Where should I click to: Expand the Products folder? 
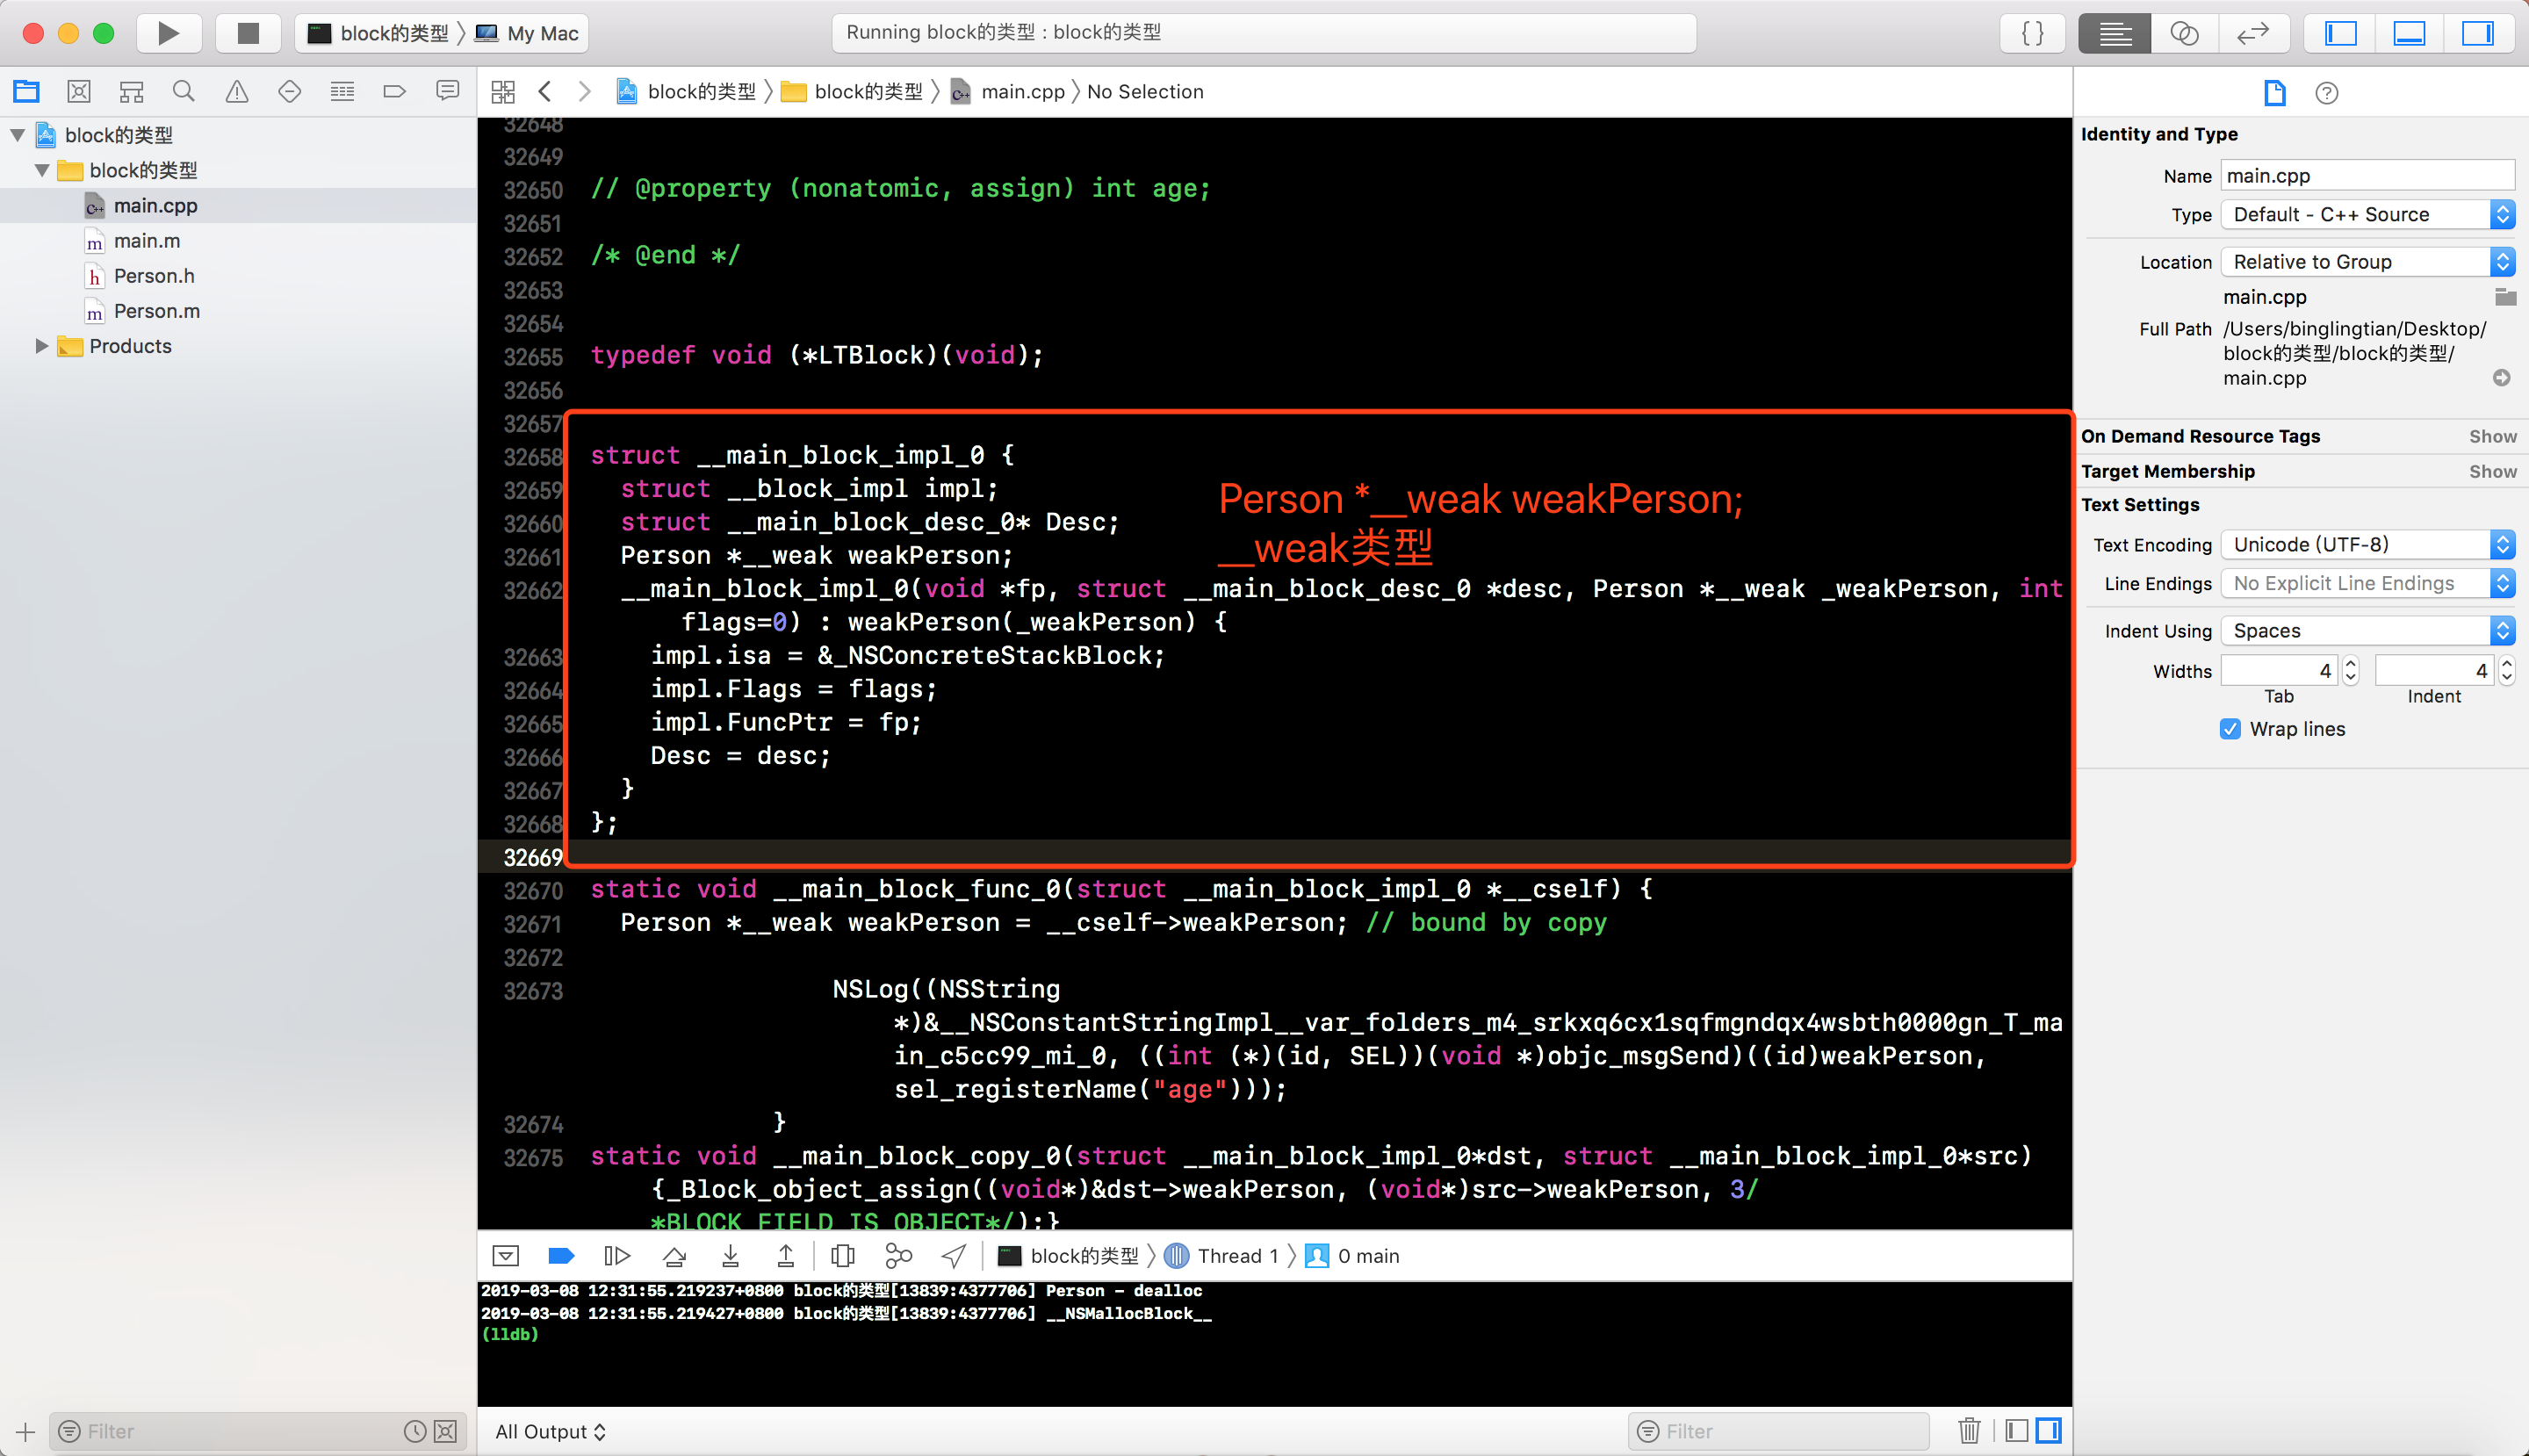point(41,346)
